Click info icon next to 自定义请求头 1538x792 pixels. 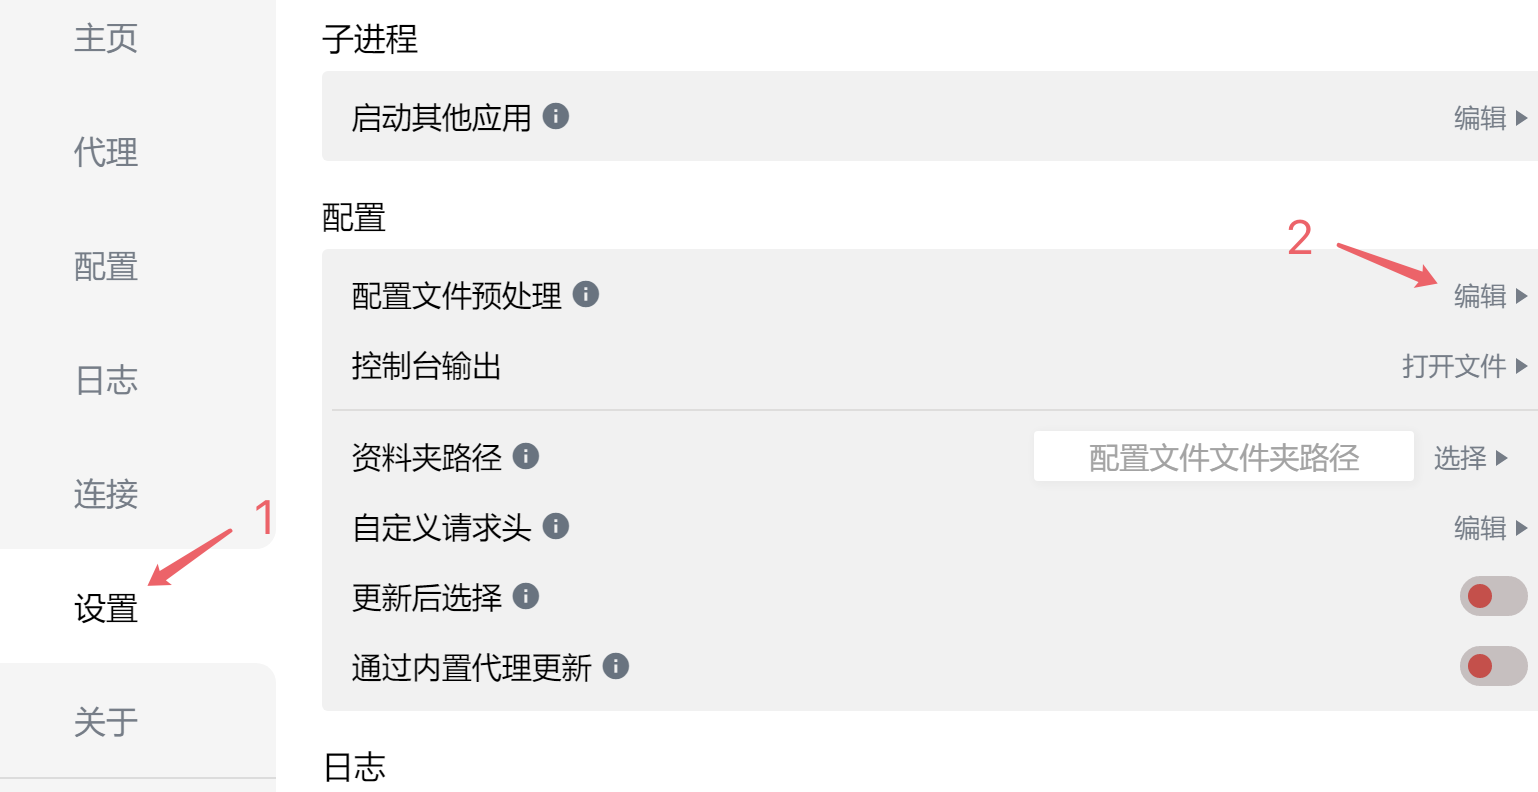(556, 526)
